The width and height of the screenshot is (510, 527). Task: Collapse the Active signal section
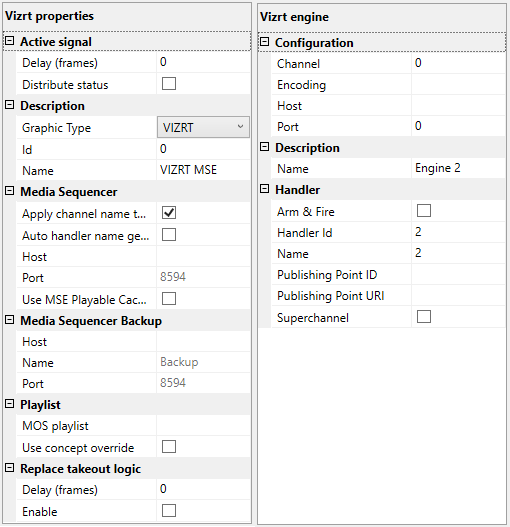tap(9, 41)
